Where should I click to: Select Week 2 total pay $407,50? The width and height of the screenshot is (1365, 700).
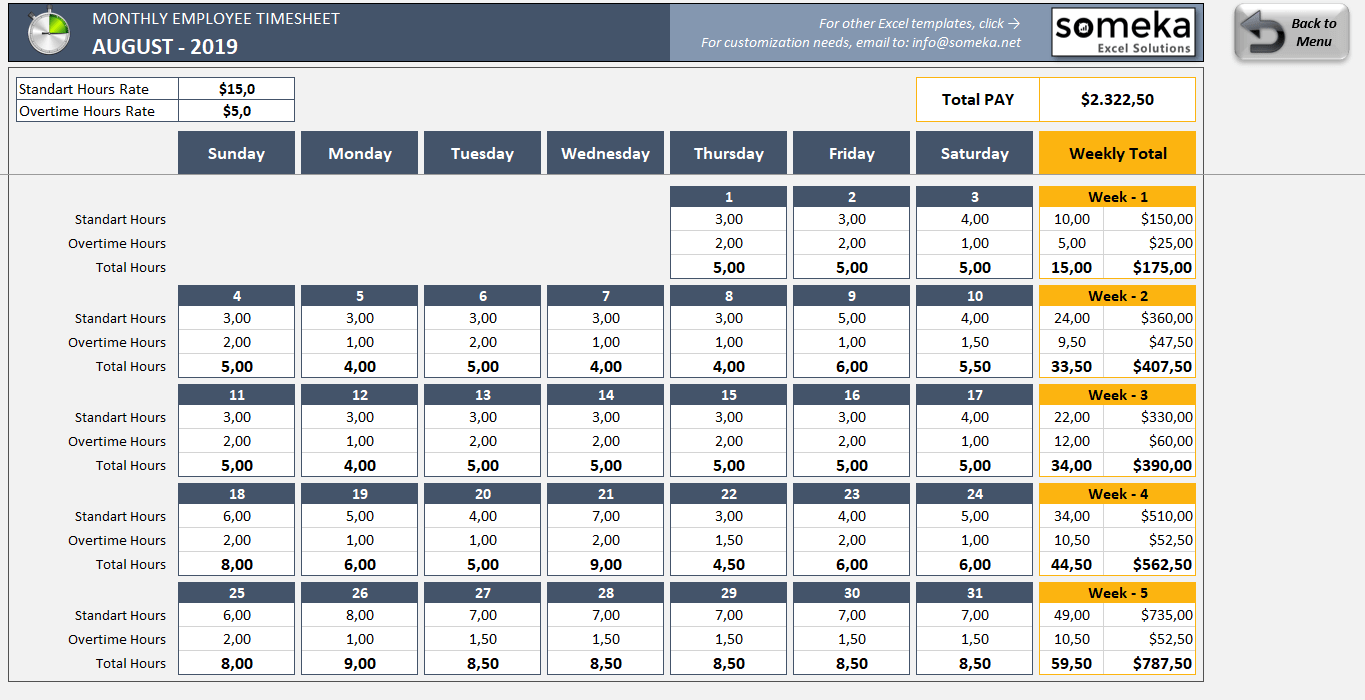tap(1150, 366)
